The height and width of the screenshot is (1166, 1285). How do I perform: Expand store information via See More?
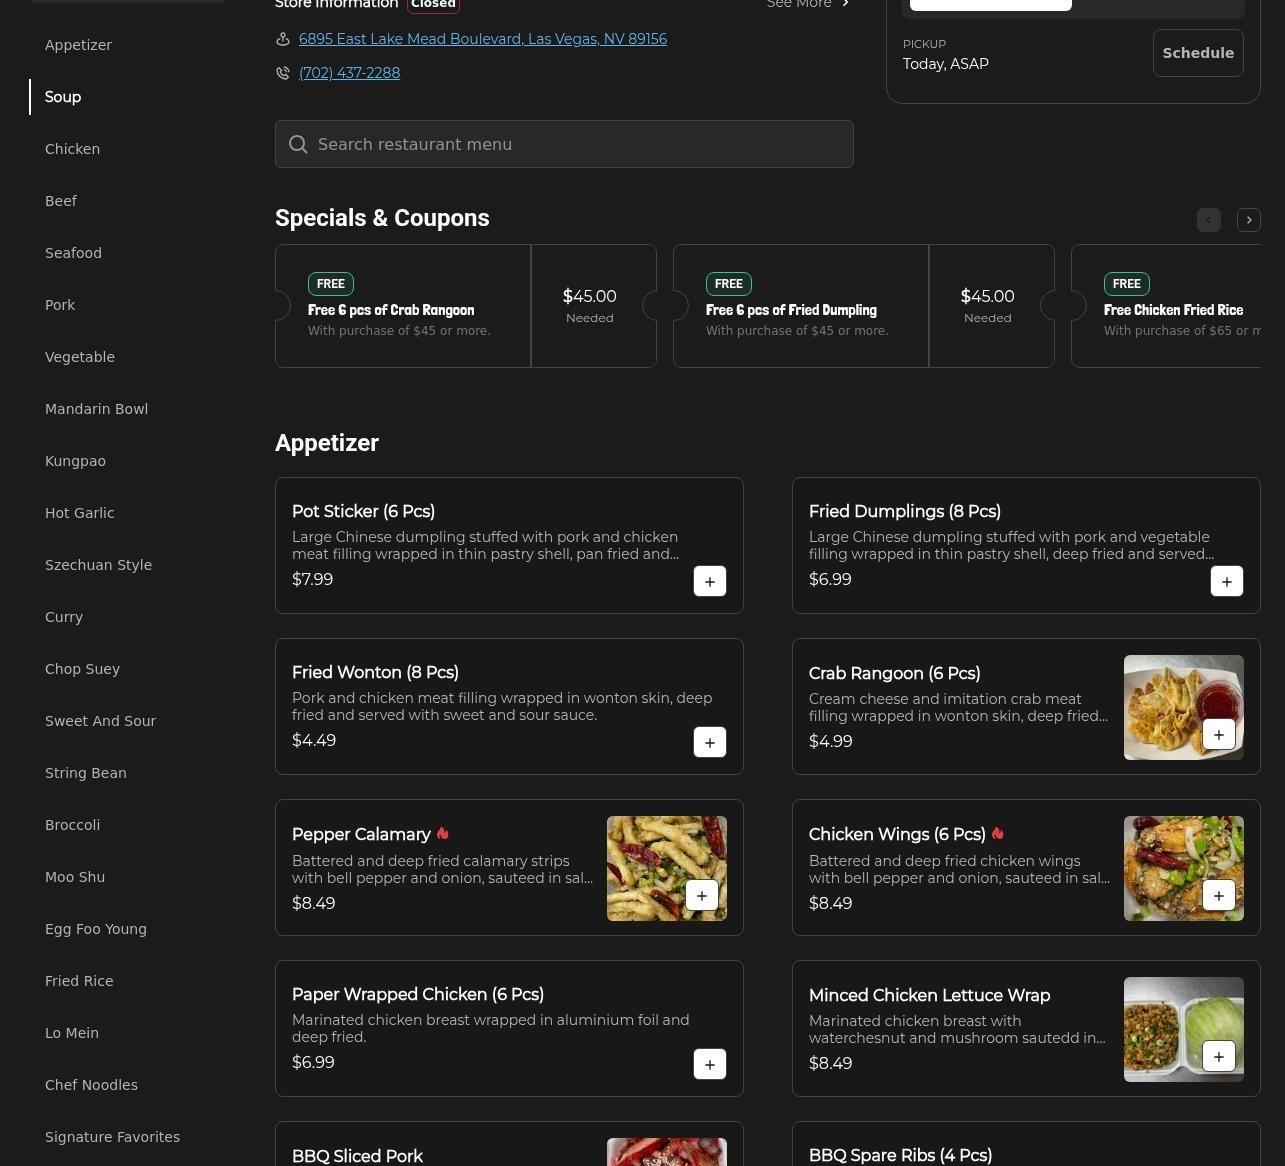point(808,4)
